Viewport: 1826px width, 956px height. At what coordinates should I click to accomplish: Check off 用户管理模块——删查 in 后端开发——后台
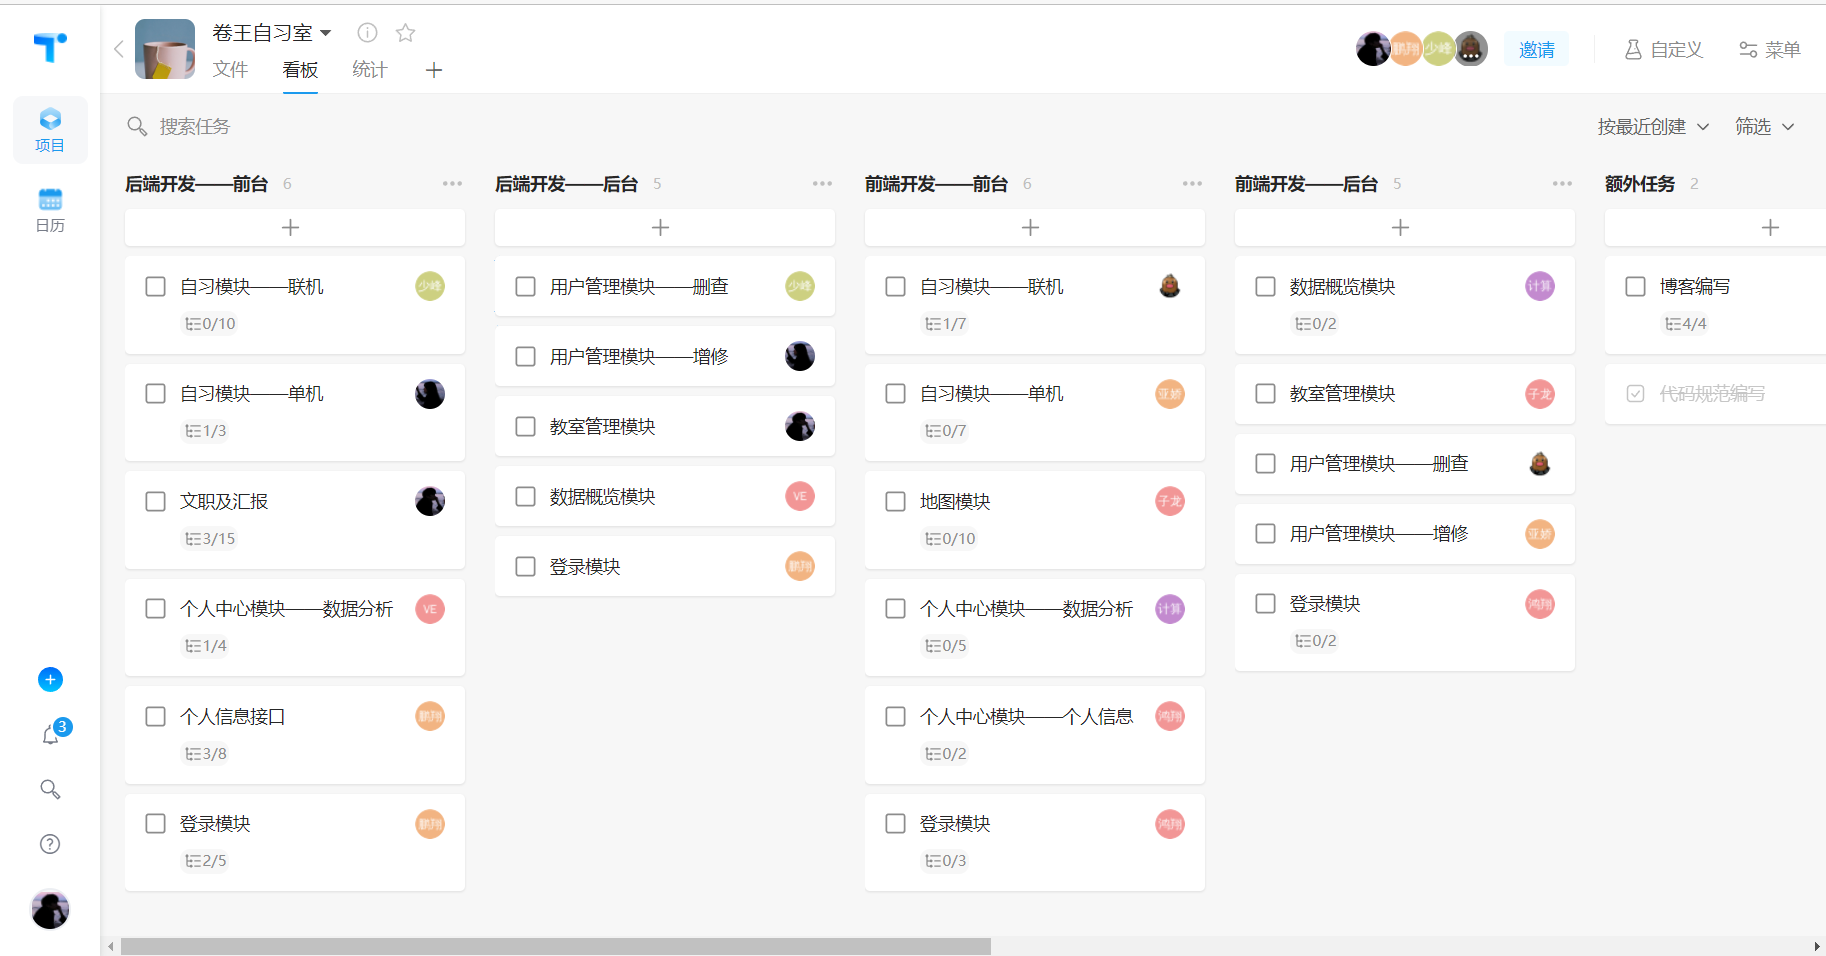[526, 287]
